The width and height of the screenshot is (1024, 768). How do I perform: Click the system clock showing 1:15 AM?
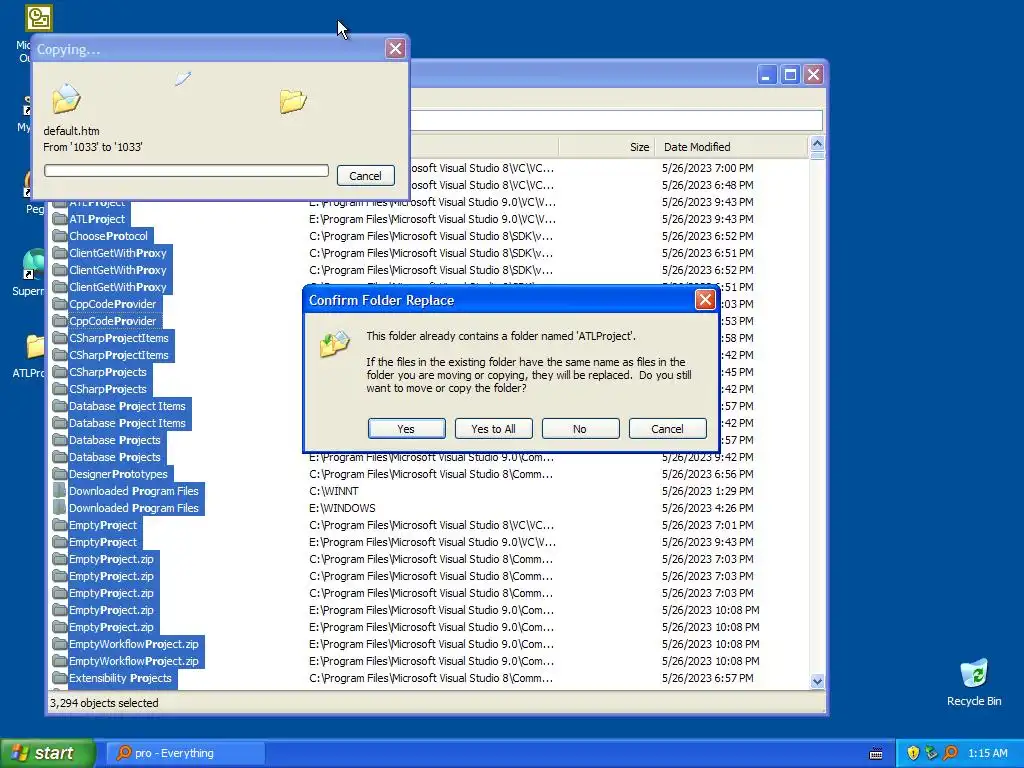(987, 753)
